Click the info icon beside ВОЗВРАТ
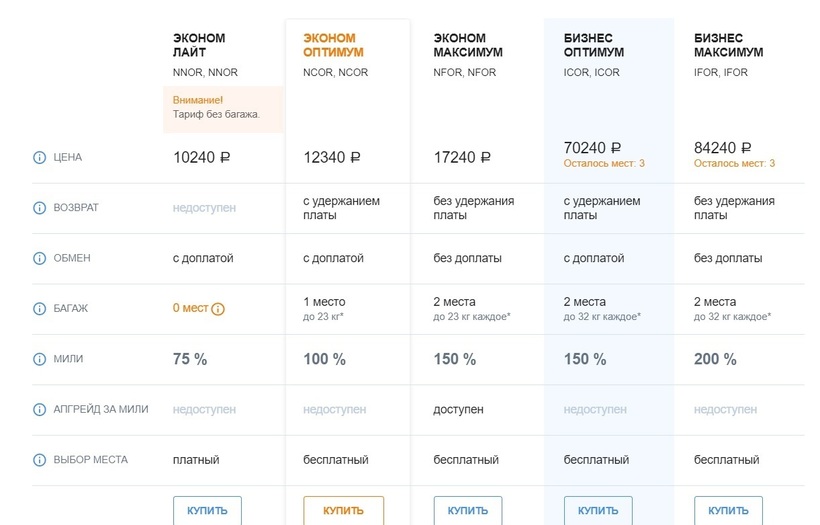Screen dimensions: 820x525 click(40, 208)
